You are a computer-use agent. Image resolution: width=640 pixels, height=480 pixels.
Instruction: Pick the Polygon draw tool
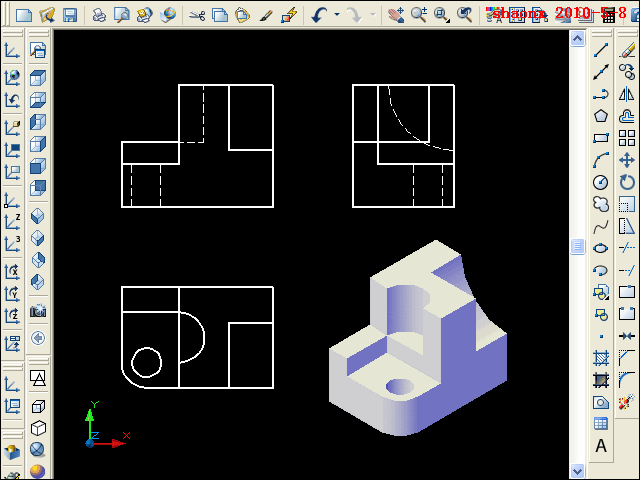[x=601, y=116]
